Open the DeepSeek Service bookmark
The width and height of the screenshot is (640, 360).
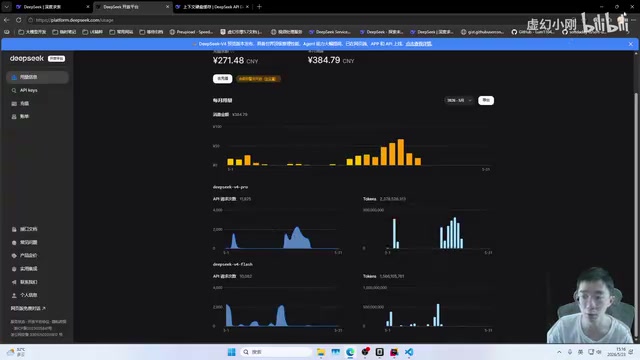[330, 32]
